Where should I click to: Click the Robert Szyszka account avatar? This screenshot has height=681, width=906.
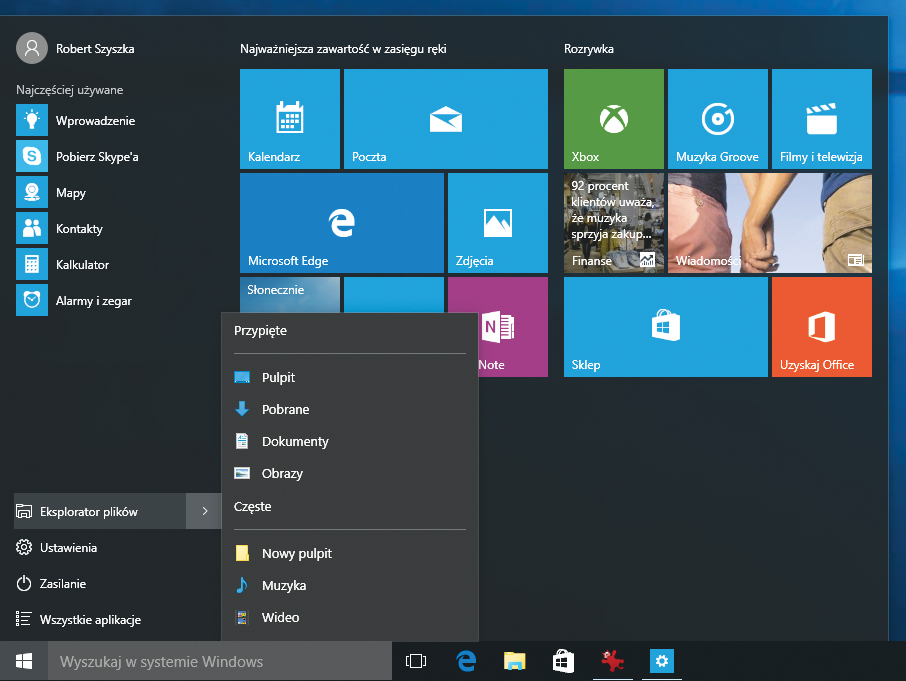29,47
